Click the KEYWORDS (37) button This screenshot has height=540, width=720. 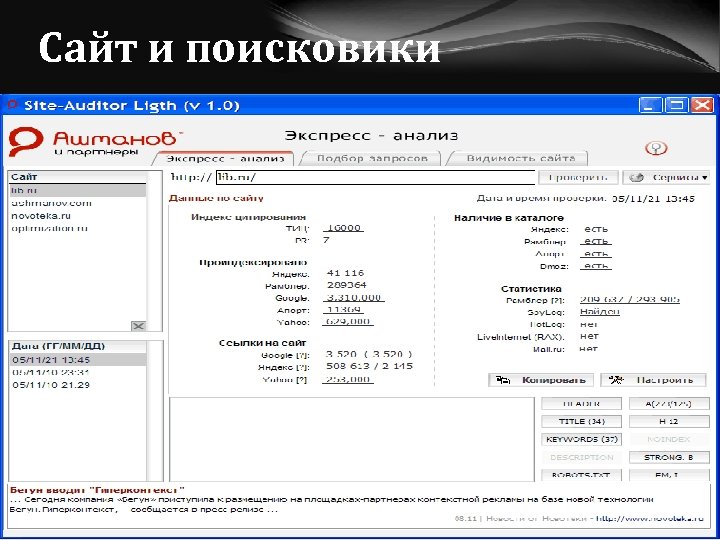click(581, 439)
